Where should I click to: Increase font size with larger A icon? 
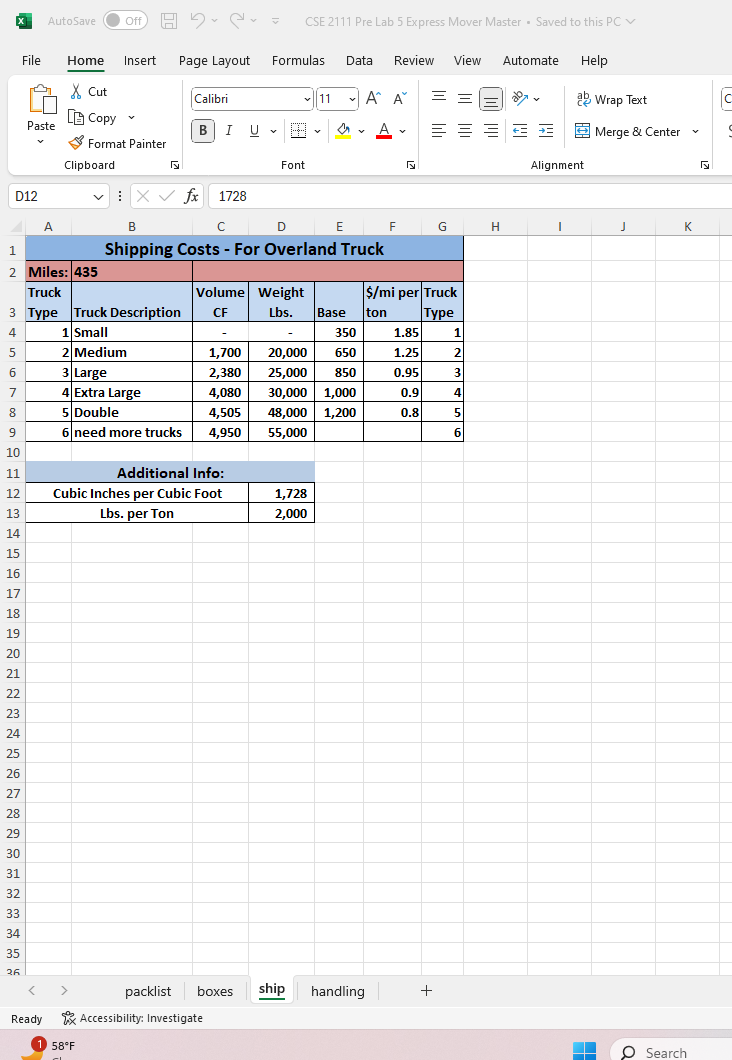point(373,99)
